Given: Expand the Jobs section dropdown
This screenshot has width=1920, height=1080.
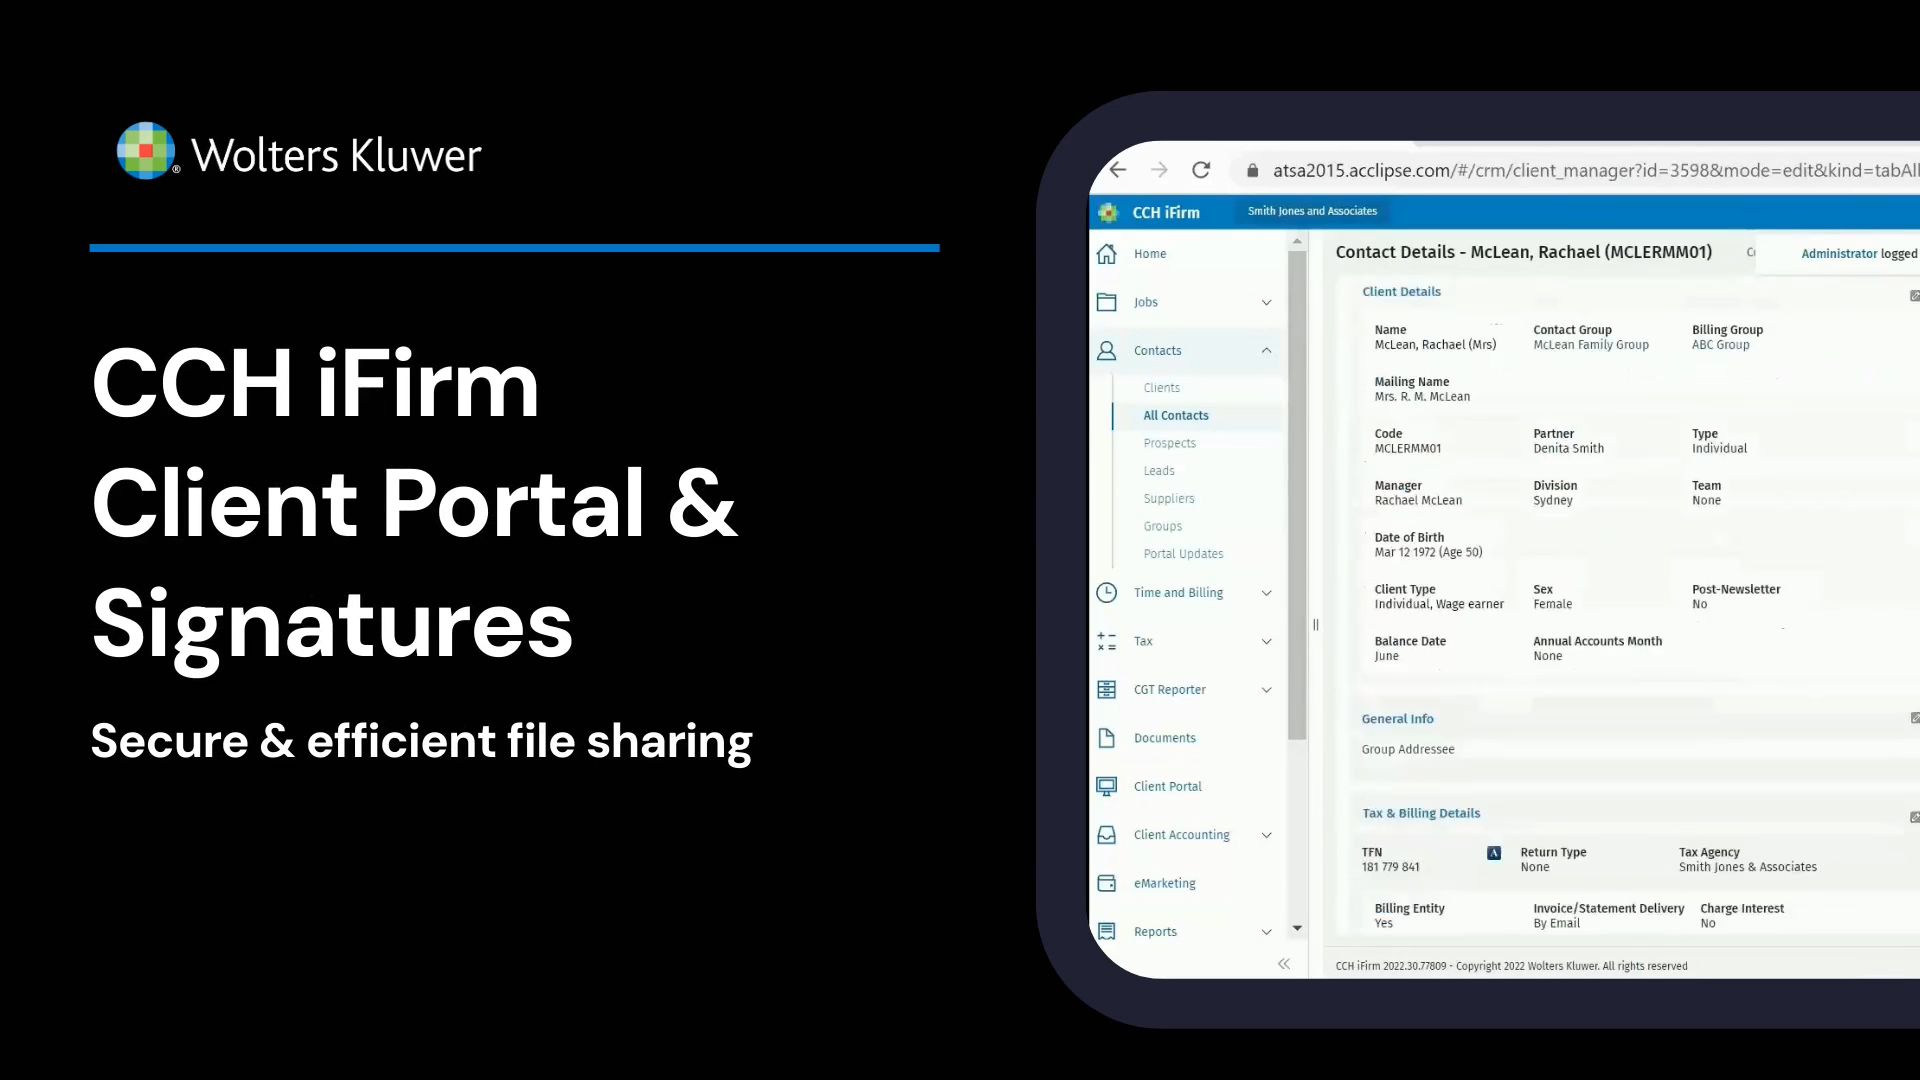Looking at the screenshot, I should [x=1267, y=301].
